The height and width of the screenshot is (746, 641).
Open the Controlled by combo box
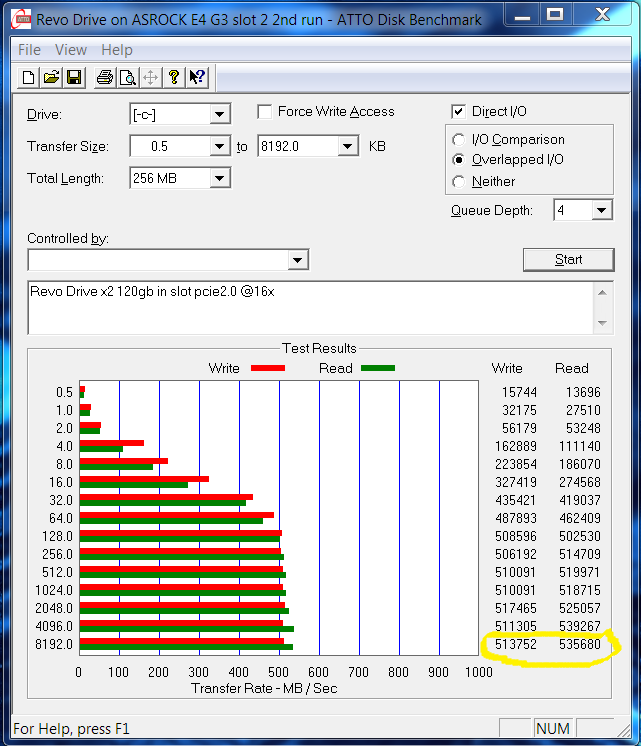tap(297, 261)
